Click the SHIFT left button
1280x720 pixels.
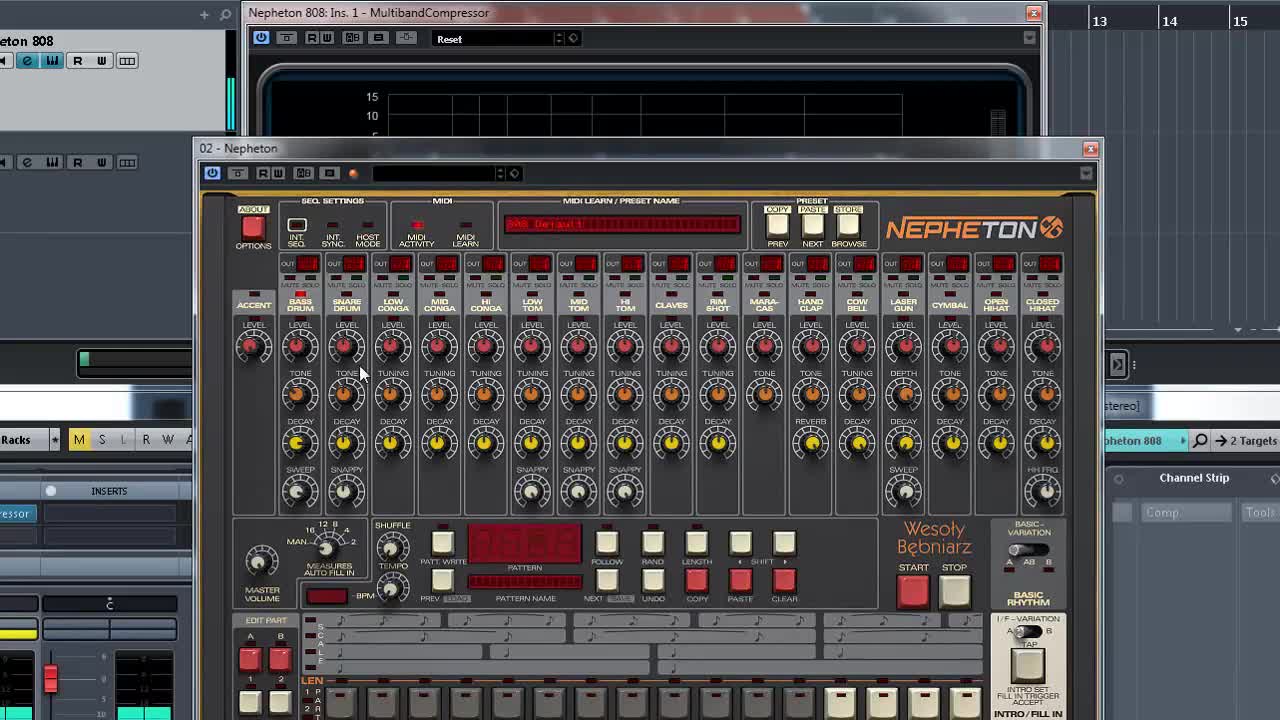click(741, 543)
